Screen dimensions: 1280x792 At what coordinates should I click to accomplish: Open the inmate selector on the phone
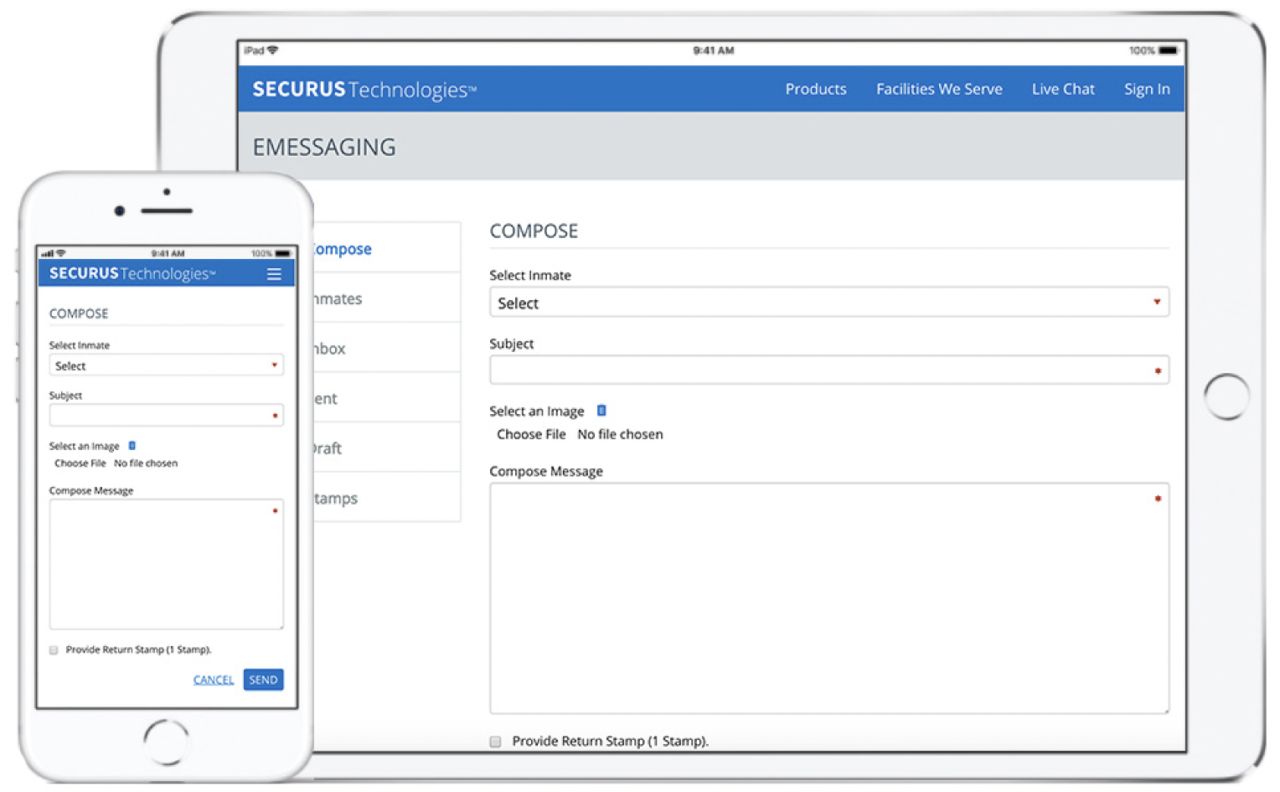166,365
